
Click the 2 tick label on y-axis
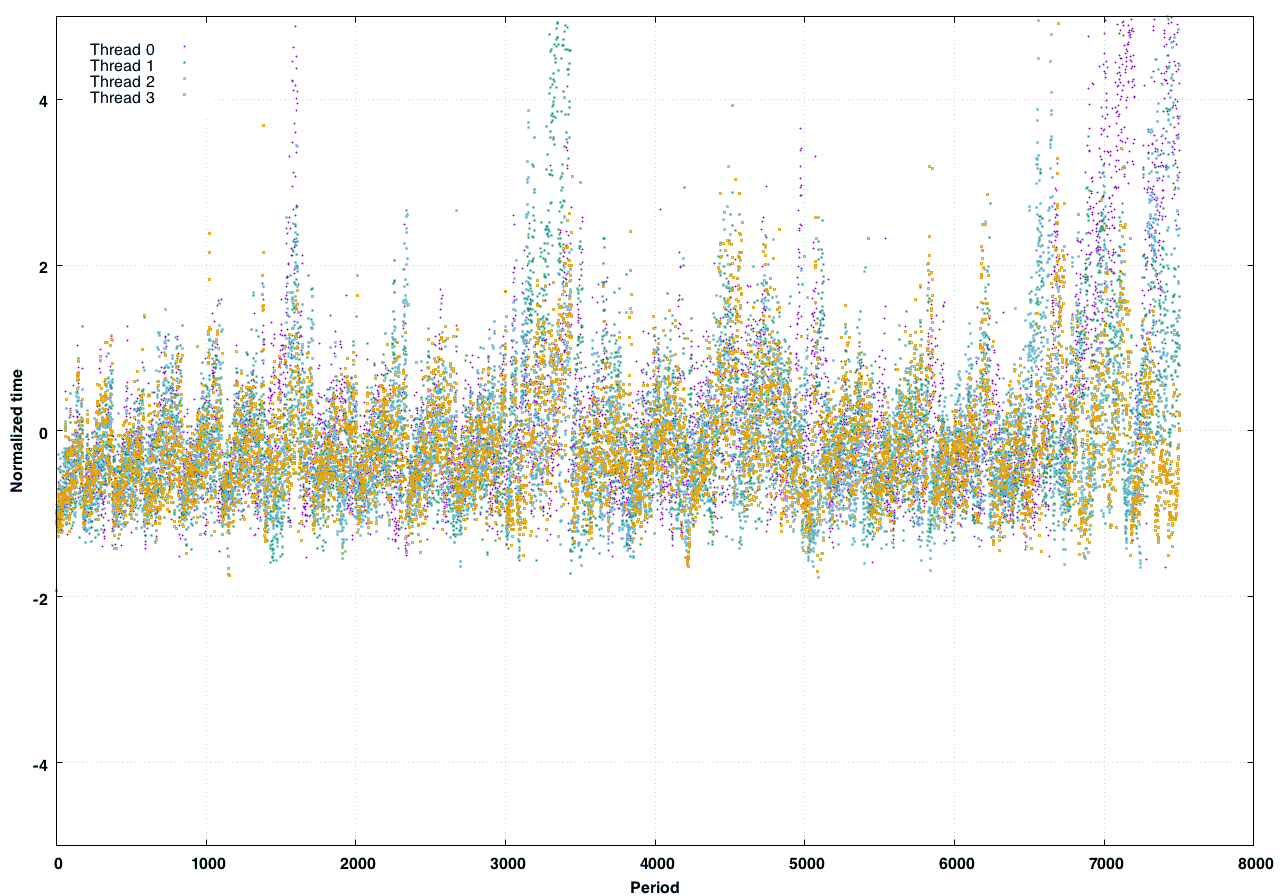pyautogui.click(x=44, y=266)
